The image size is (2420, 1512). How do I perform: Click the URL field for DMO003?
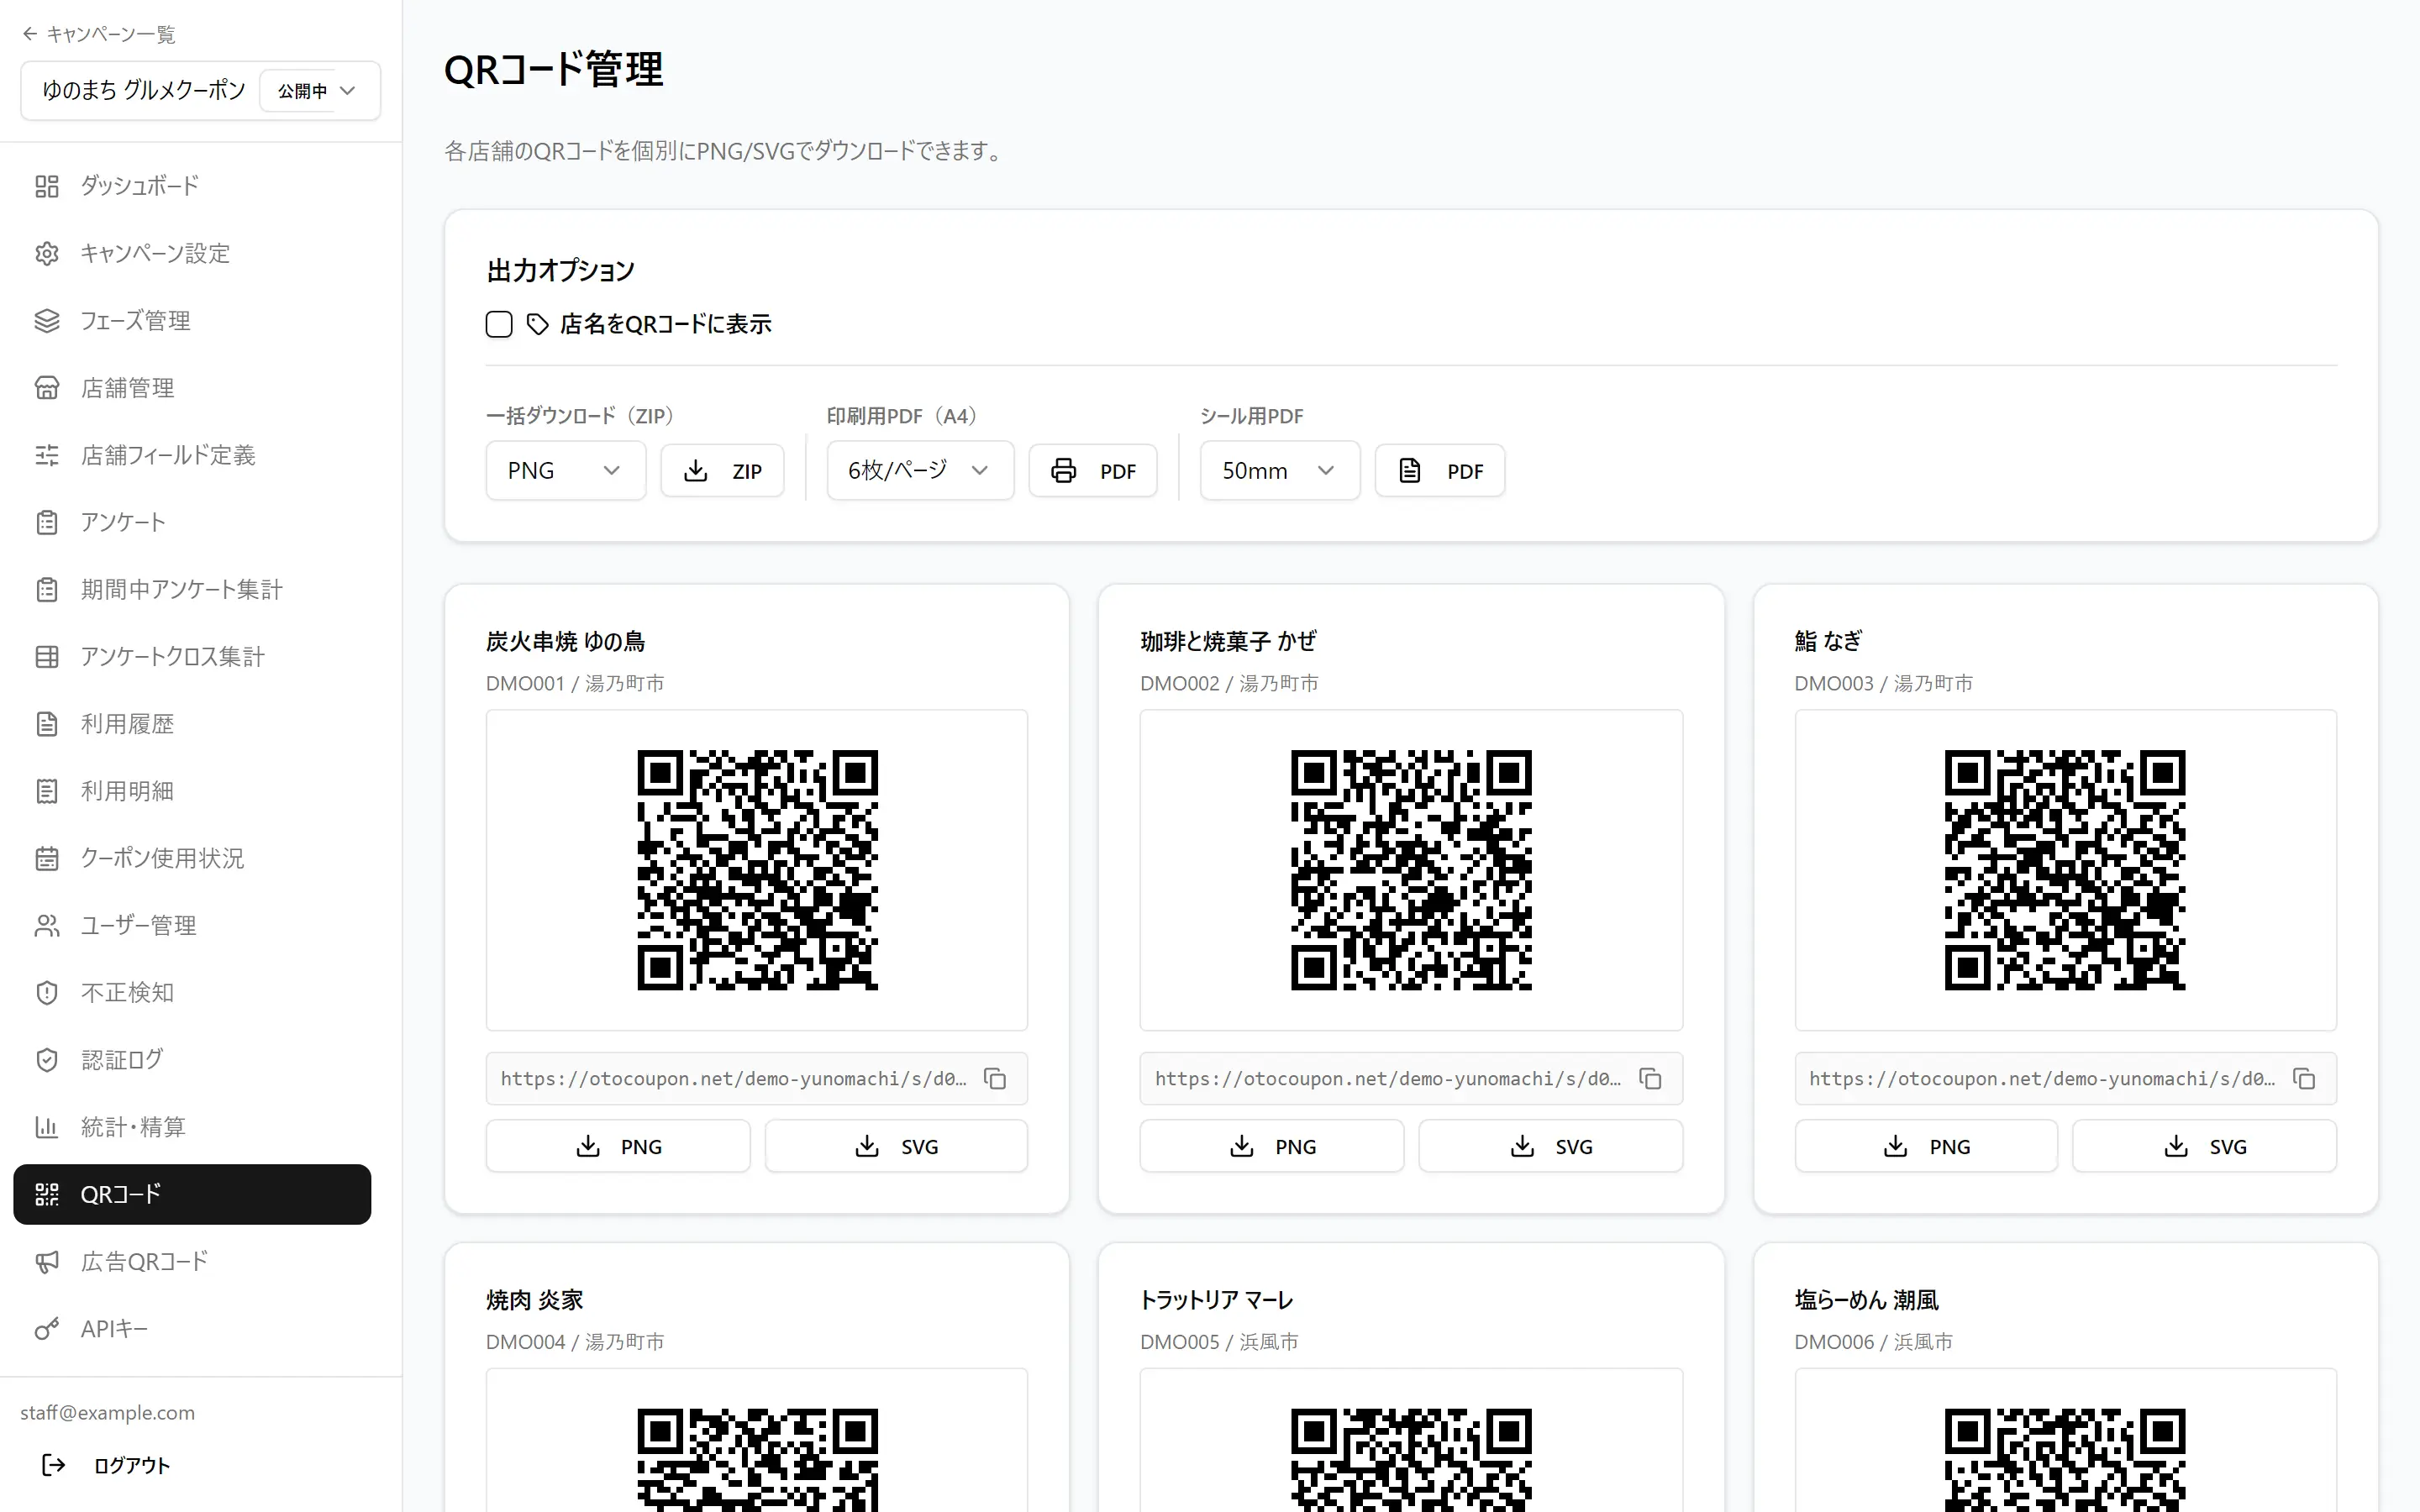[x=2066, y=1079]
